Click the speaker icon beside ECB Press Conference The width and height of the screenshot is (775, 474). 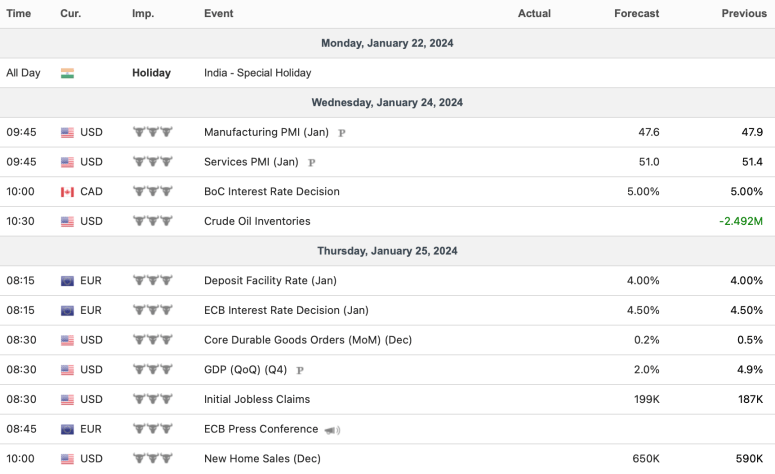(x=332, y=430)
